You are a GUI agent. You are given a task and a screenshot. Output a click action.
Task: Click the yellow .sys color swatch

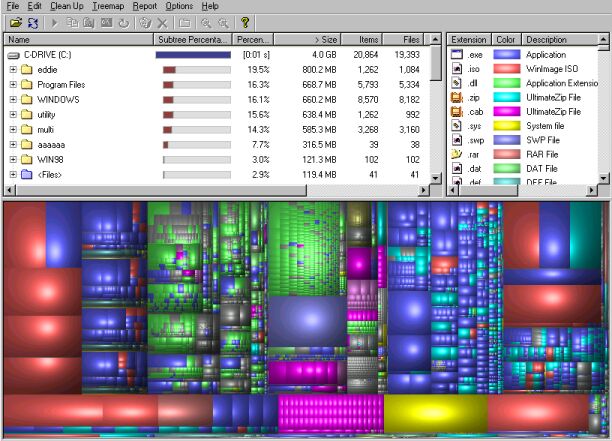(507, 126)
